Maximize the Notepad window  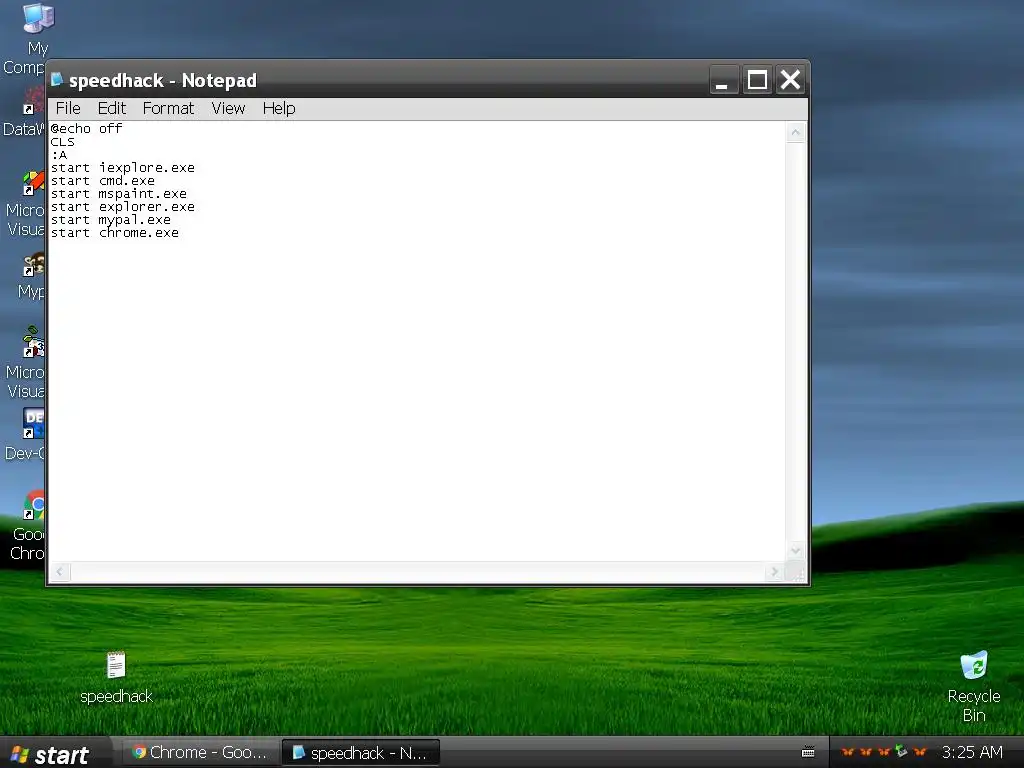tap(757, 80)
